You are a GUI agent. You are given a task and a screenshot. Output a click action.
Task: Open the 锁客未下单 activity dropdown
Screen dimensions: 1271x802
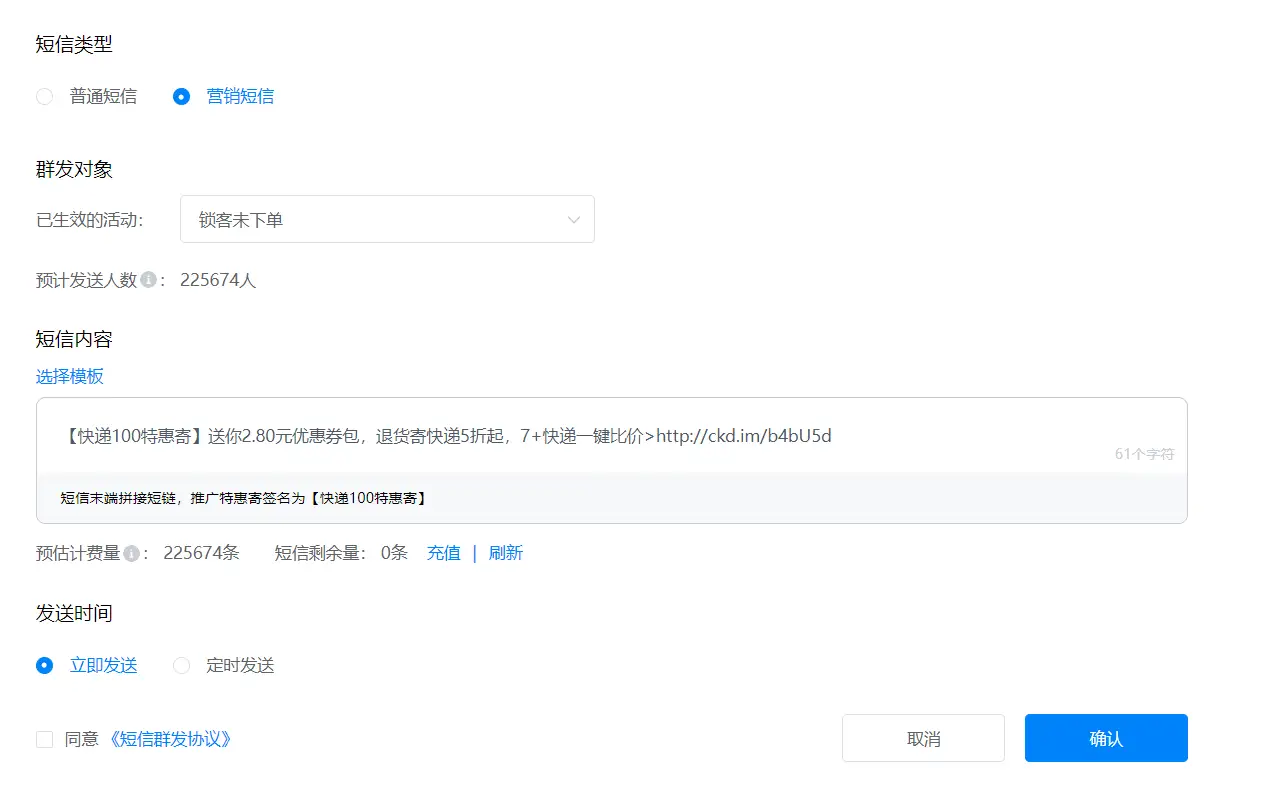coord(386,220)
